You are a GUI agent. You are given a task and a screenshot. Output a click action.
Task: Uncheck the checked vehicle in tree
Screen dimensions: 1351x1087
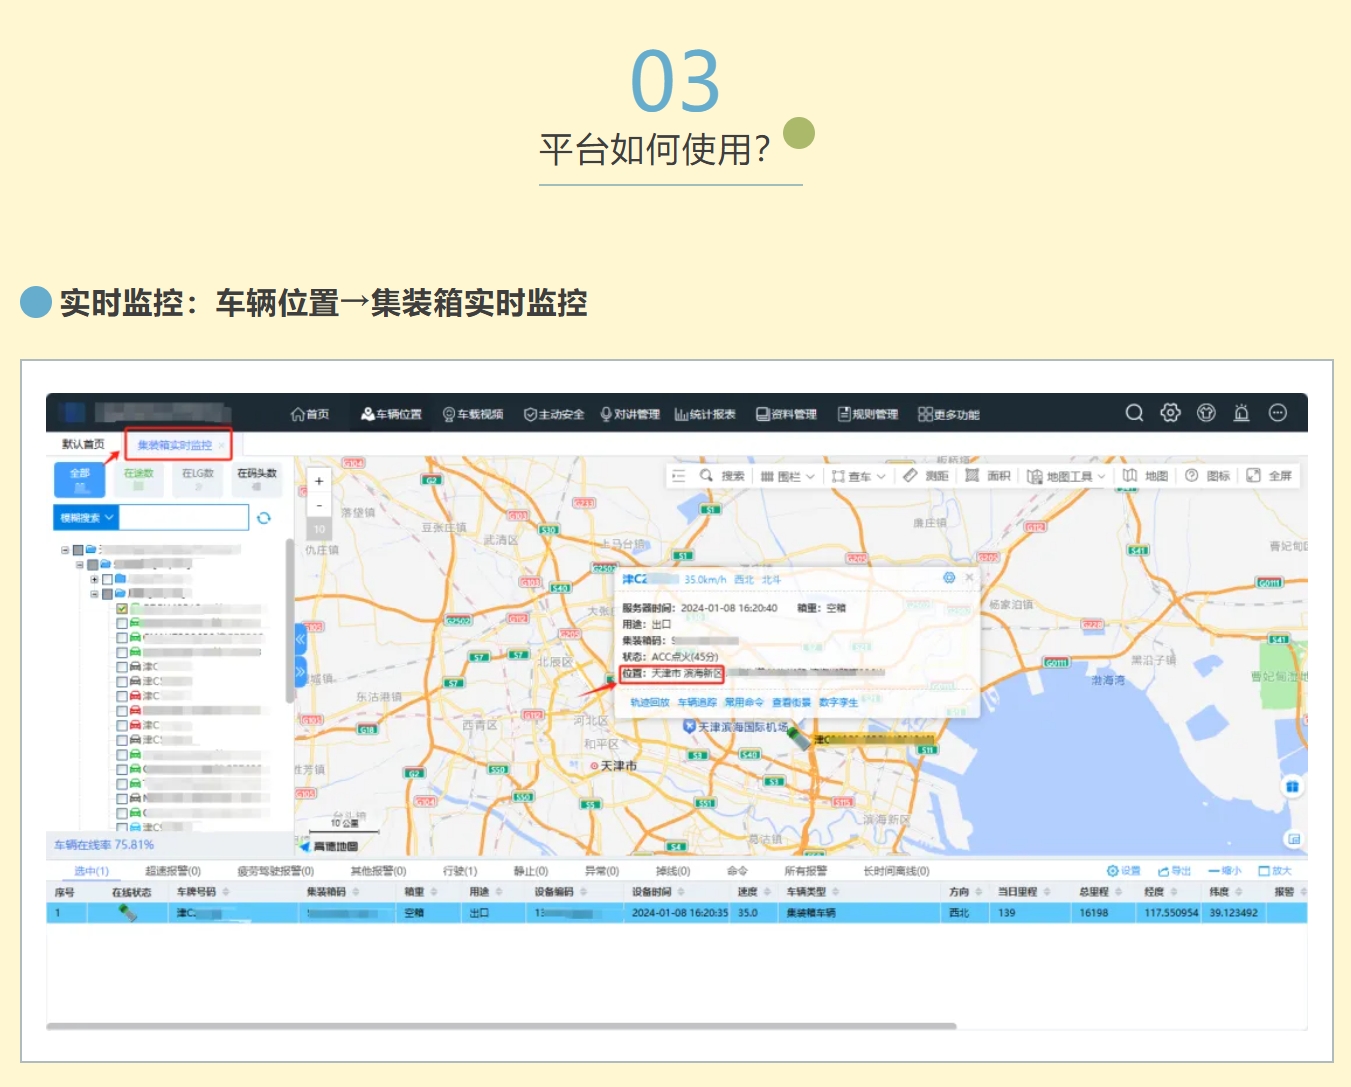coord(122,608)
